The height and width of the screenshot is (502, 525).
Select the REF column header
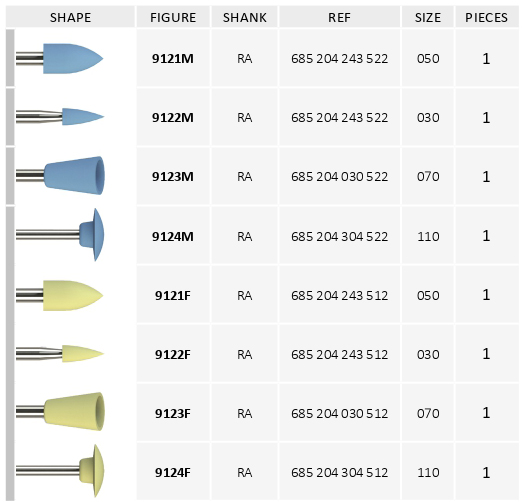339,17
